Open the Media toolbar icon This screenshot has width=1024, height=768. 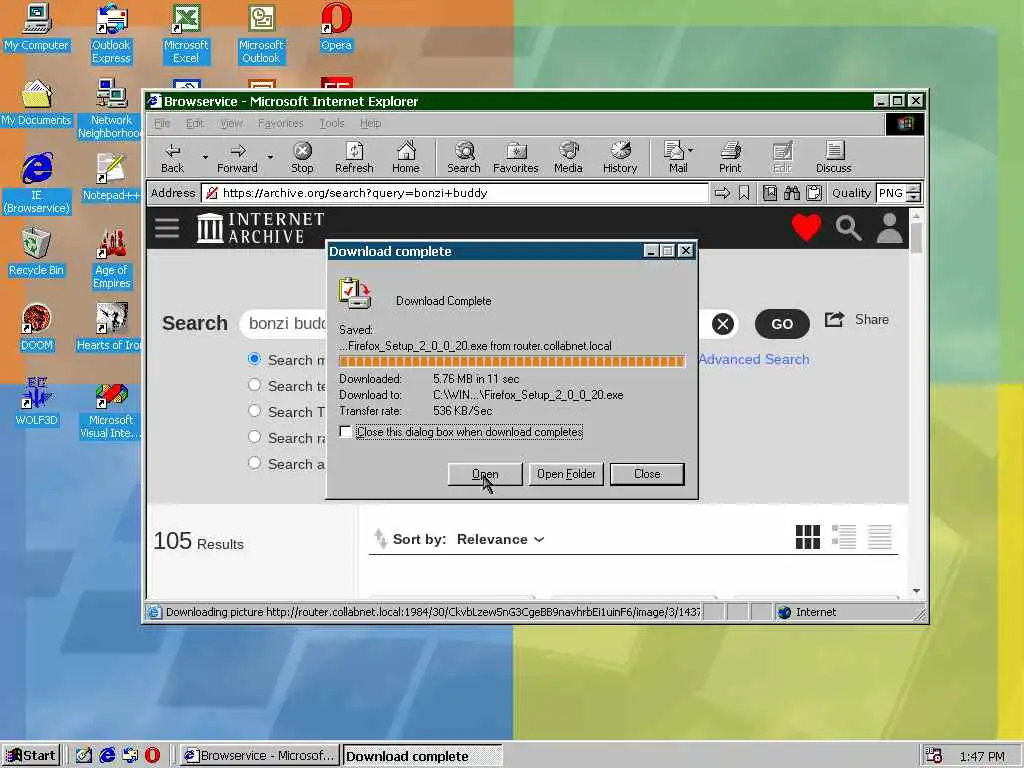click(x=568, y=157)
